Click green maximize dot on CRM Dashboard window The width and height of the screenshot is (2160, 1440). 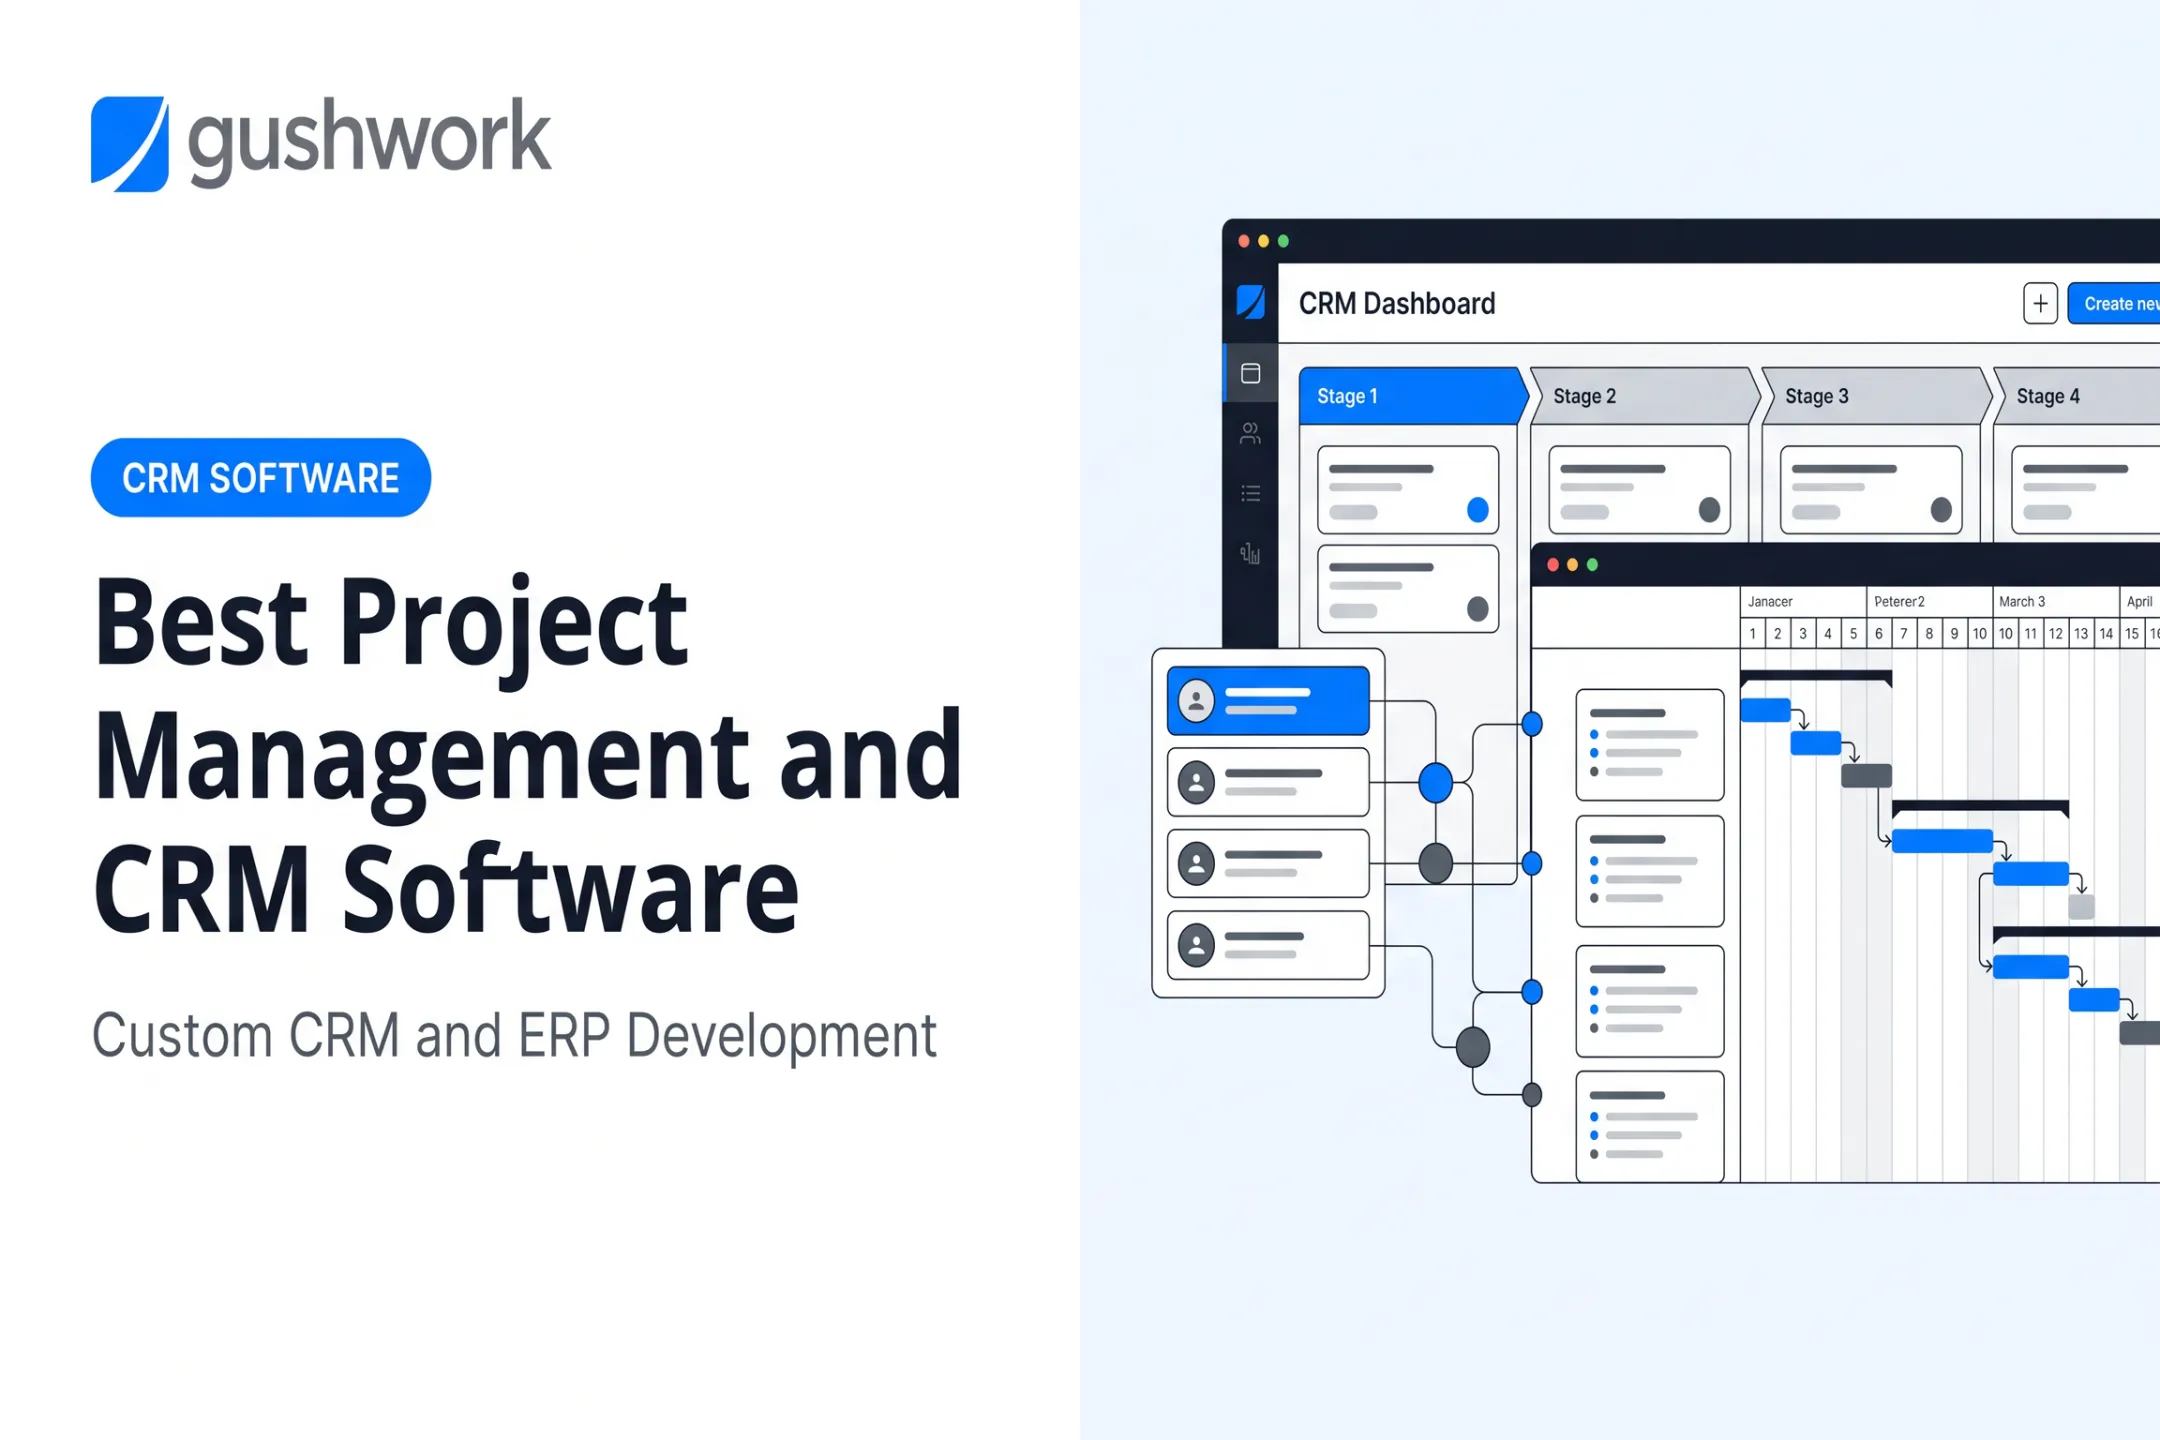1283,241
